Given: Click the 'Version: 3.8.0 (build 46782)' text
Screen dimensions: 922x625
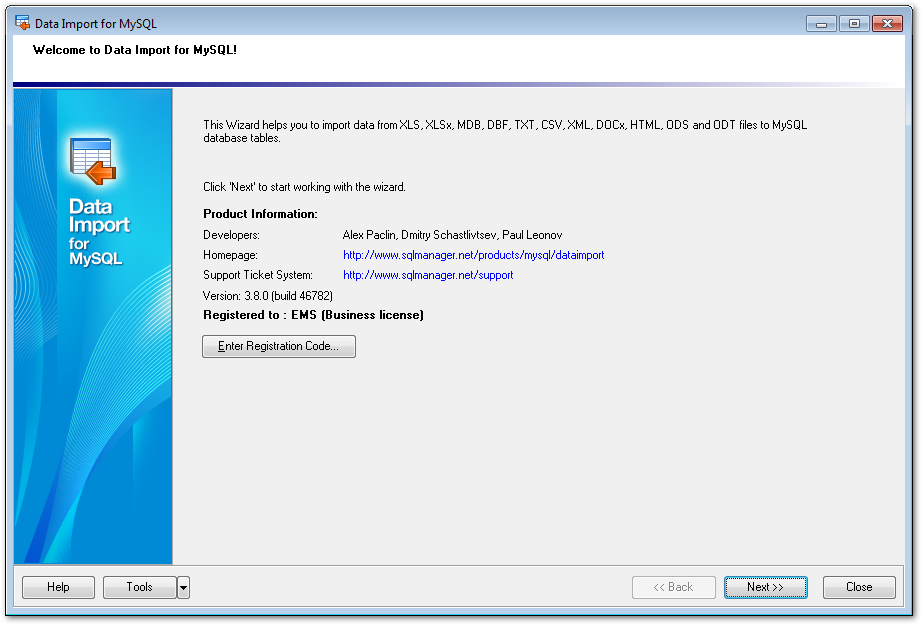Looking at the screenshot, I should click(x=268, y=296).
